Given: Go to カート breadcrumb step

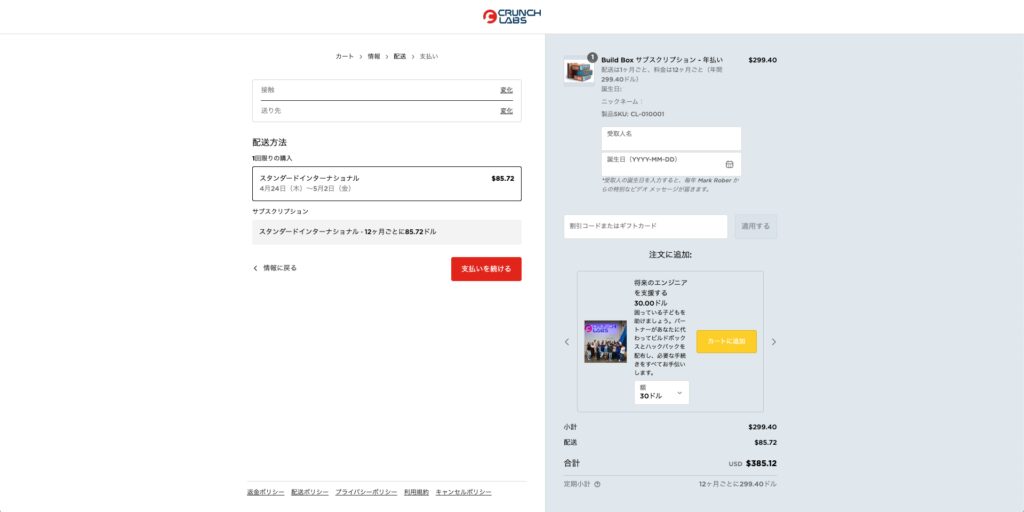Looking at the screenshot, I should coord(345,57).
